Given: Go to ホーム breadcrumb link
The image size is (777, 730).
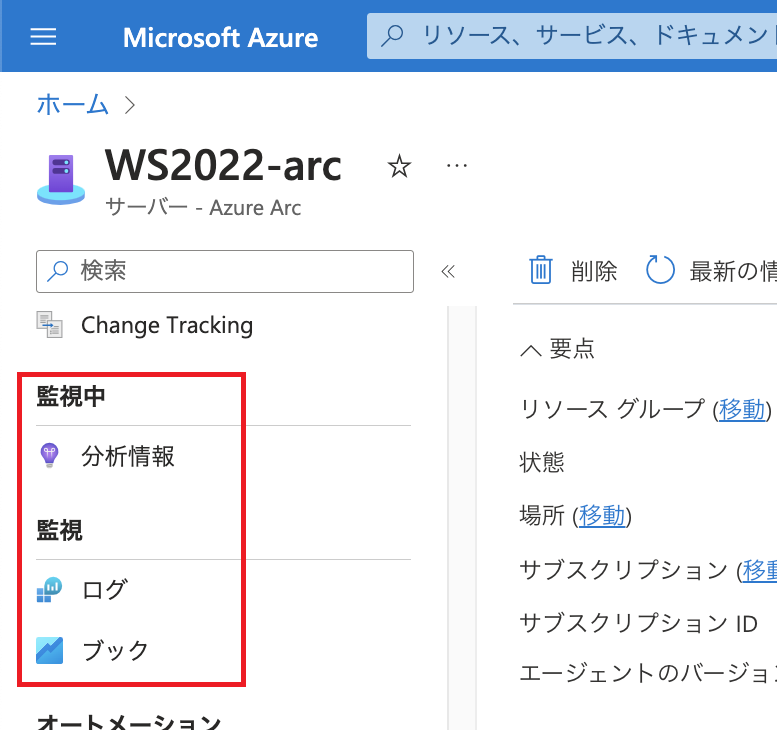Looking at the screenshot, I should (x=72, y=105).
